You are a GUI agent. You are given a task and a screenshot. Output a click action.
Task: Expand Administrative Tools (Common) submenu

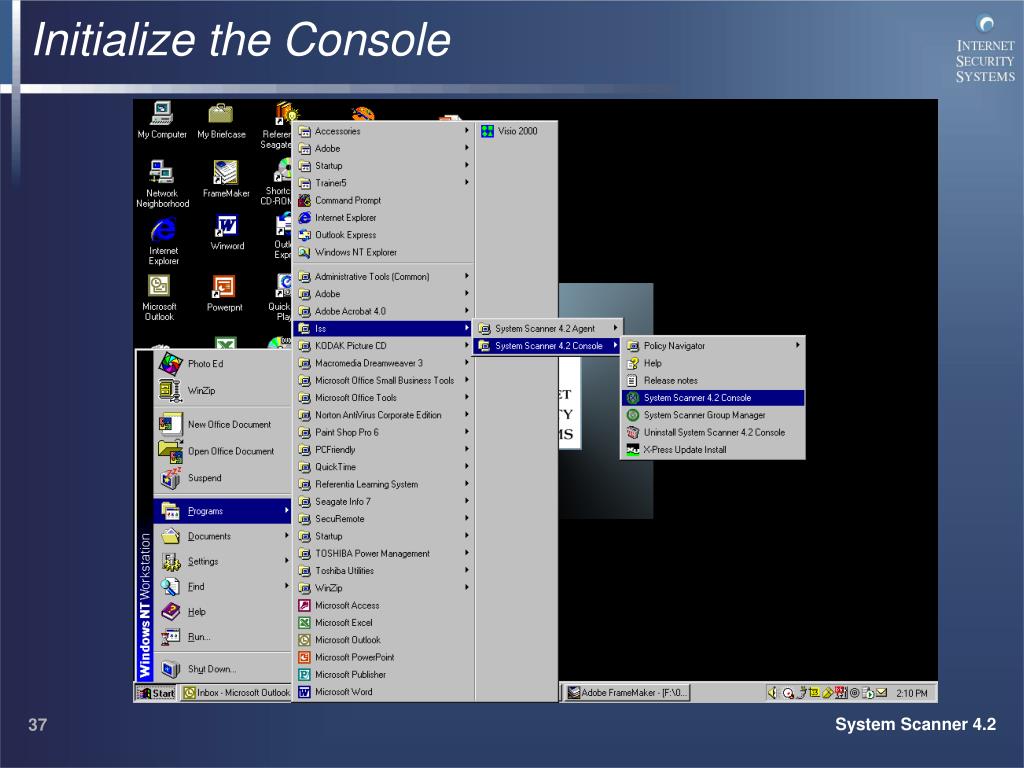[x=385, y=277]
